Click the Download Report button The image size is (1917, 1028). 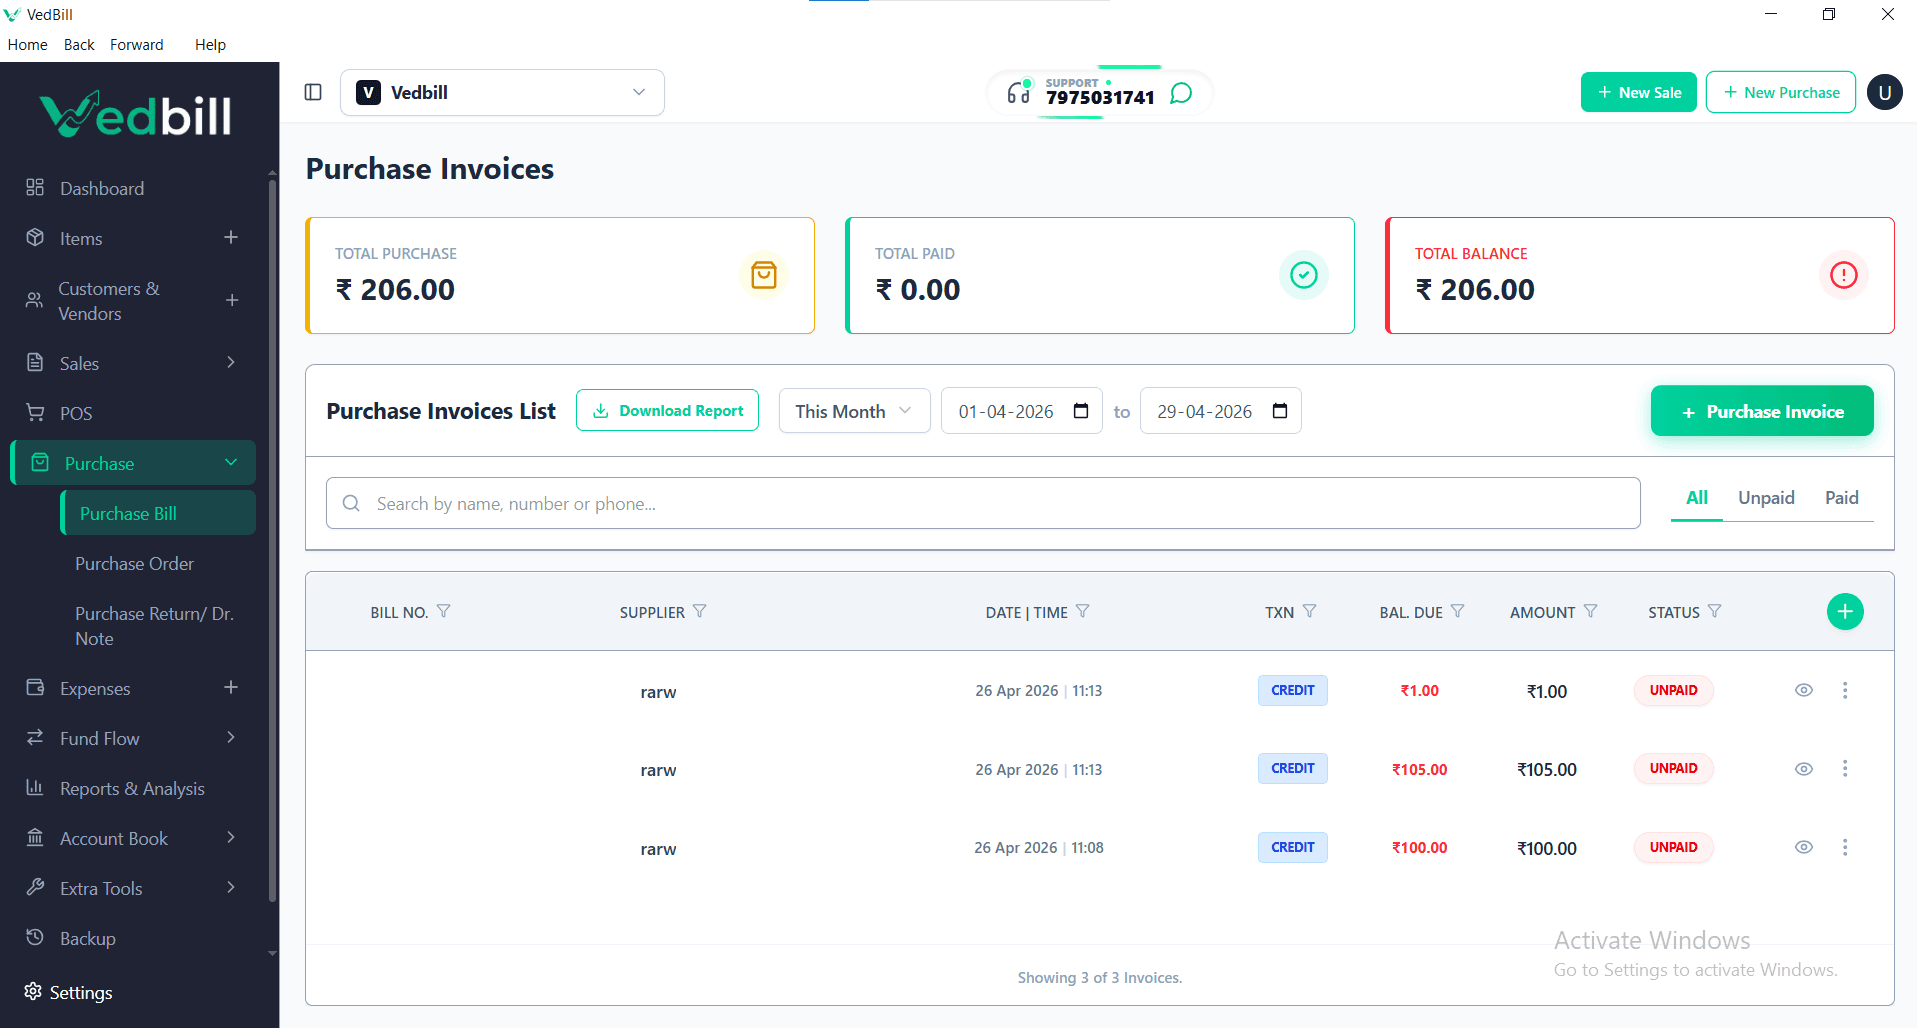pyautogui.click(x=667, y=410)
